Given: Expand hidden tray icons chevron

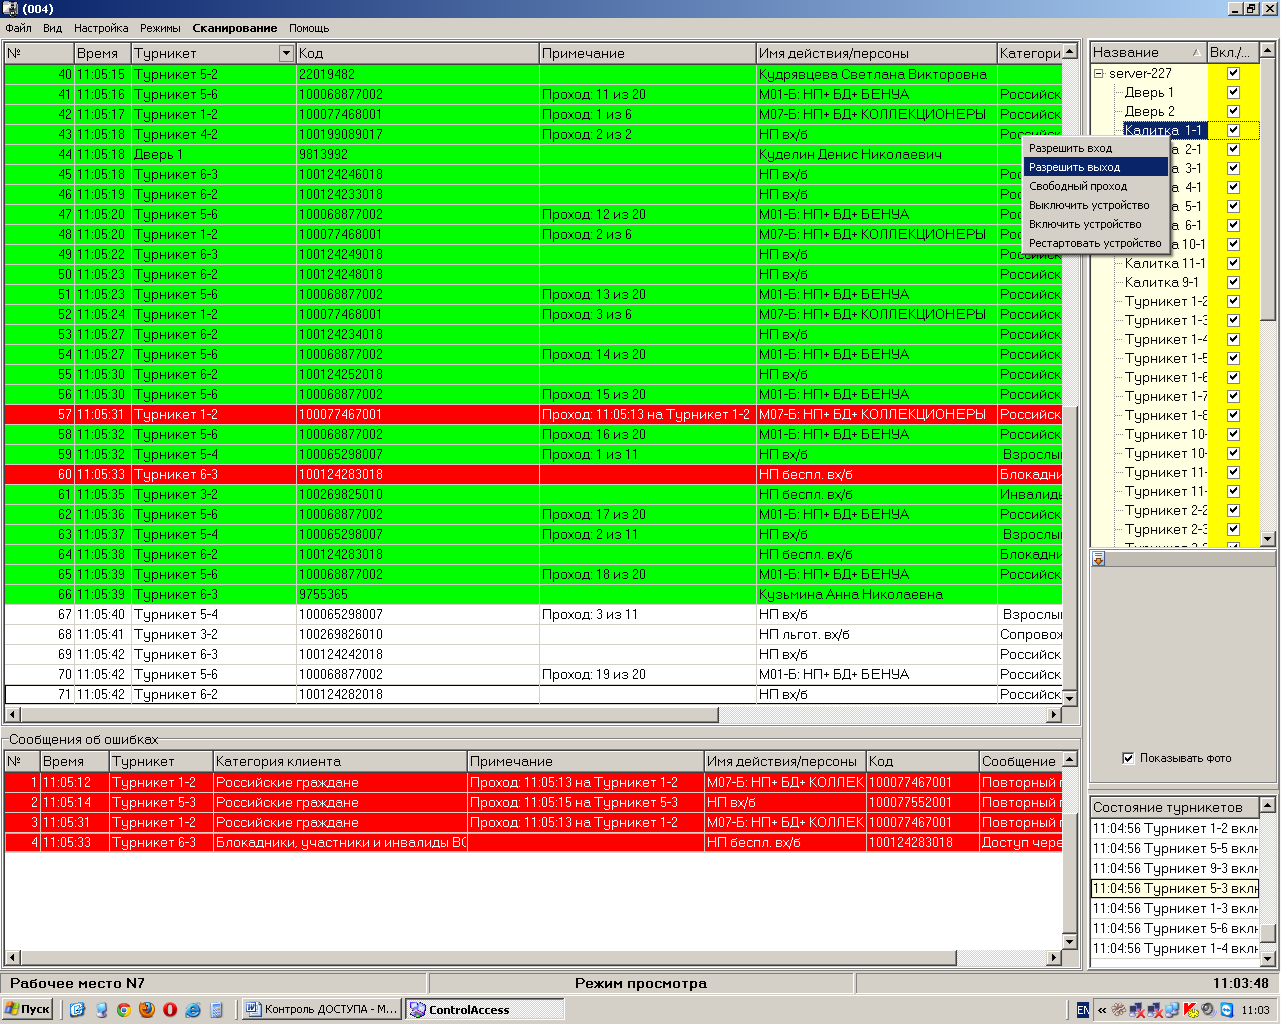Looking at the screenshot, I should (x=1102, y=1010).
